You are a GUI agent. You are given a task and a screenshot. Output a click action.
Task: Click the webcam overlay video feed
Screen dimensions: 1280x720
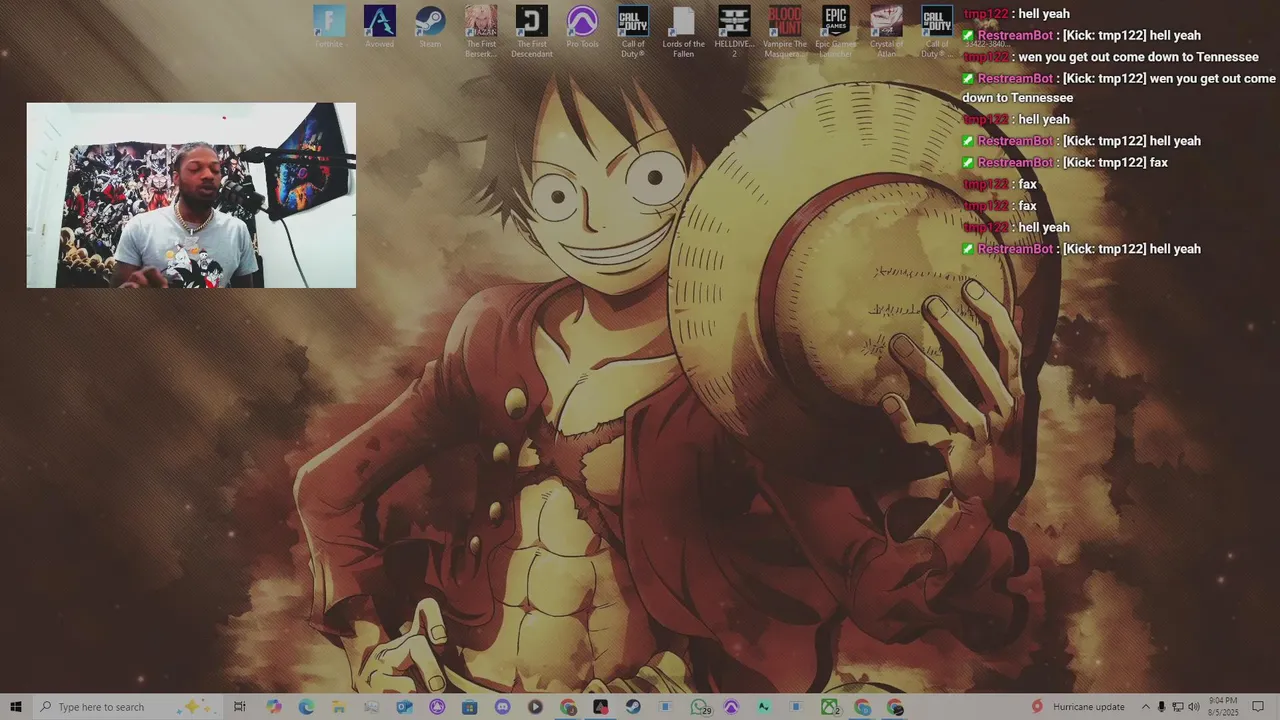click(191, 195)
